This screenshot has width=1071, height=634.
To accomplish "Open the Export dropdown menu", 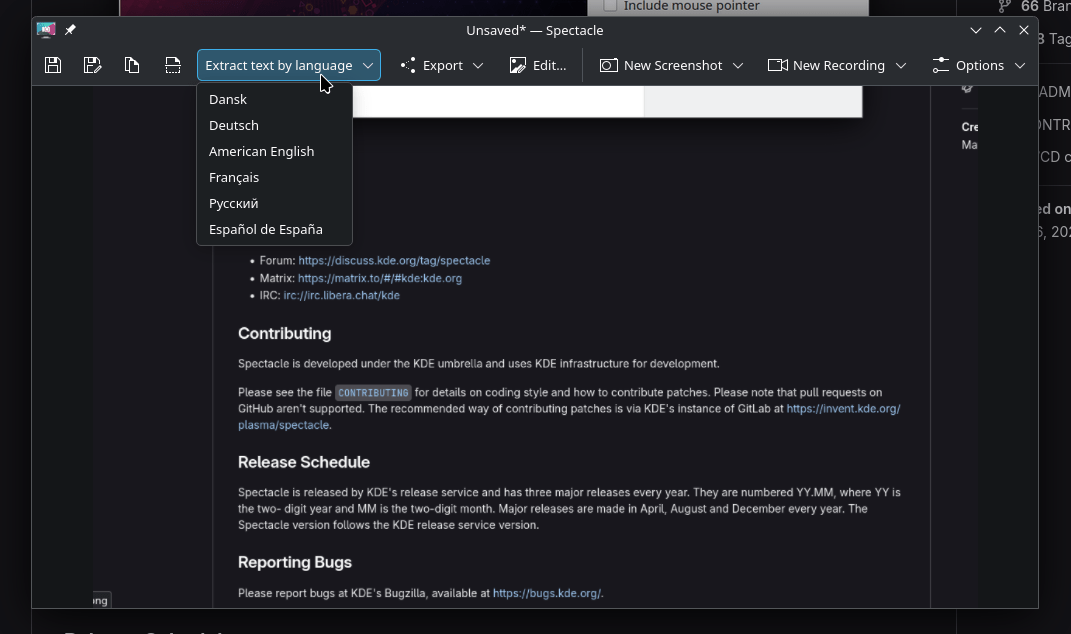I will coord(442,65).
